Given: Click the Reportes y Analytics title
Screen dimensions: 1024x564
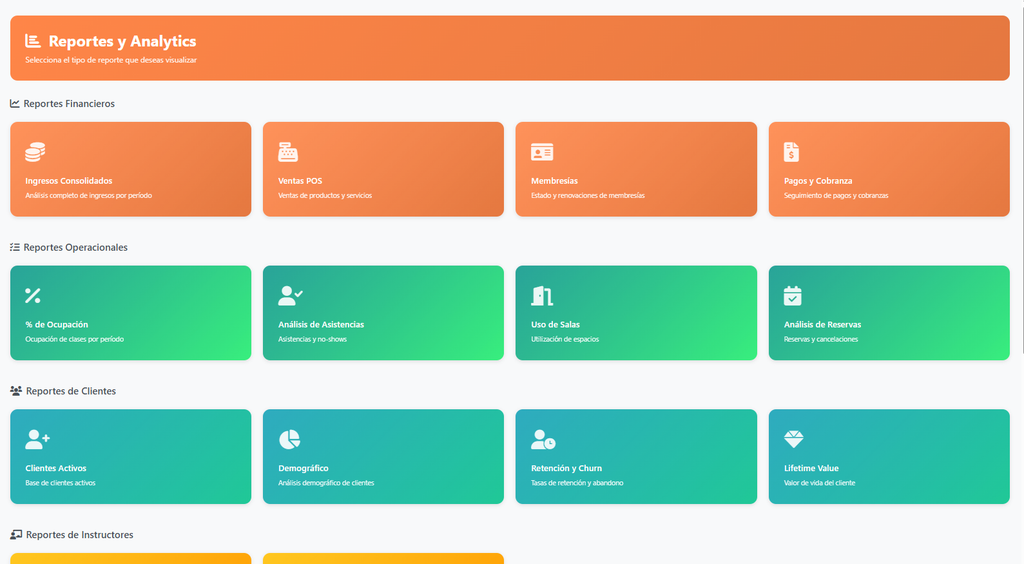Looking at the screenshot, I should [122, 41].
